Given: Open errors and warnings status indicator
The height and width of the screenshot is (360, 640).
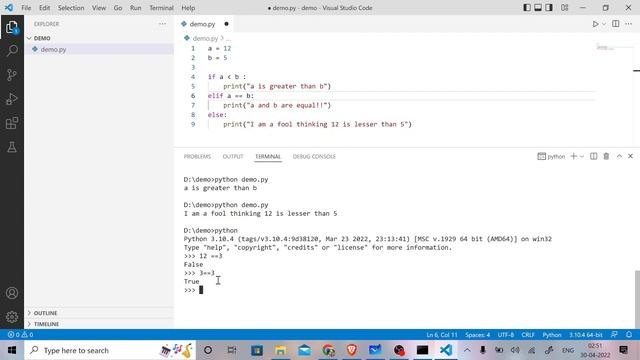Looking at the screenshot, I should coord(20,335).
